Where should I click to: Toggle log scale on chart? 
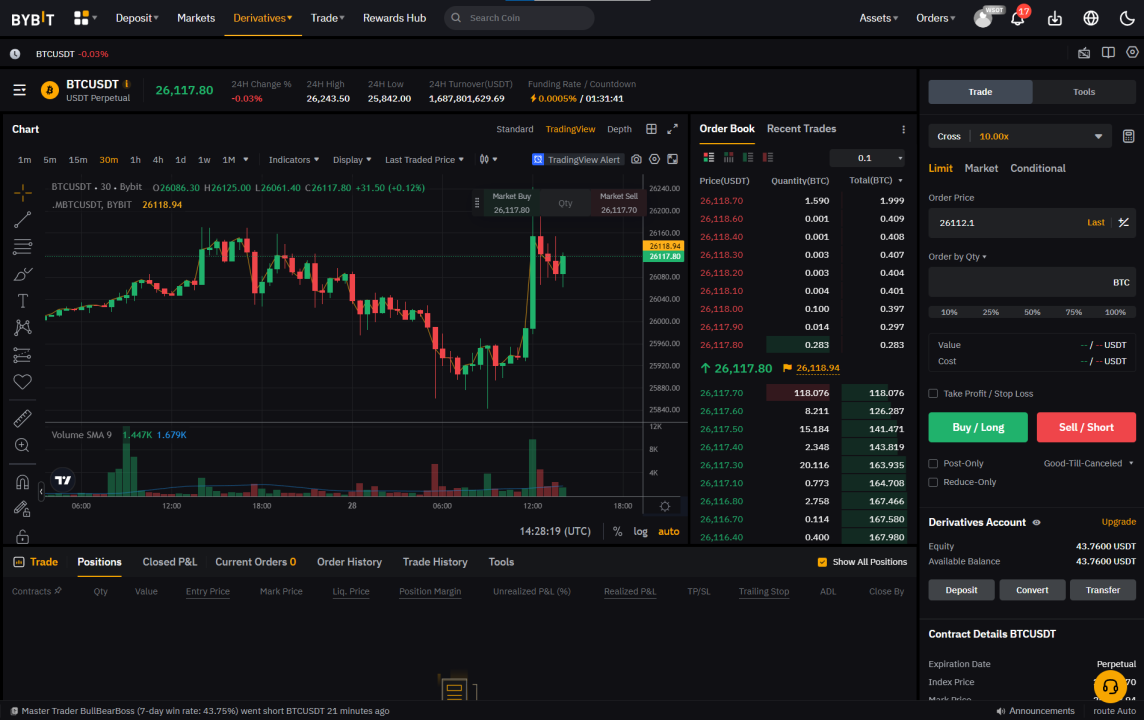pyautogui.click(x=641, y=531)
